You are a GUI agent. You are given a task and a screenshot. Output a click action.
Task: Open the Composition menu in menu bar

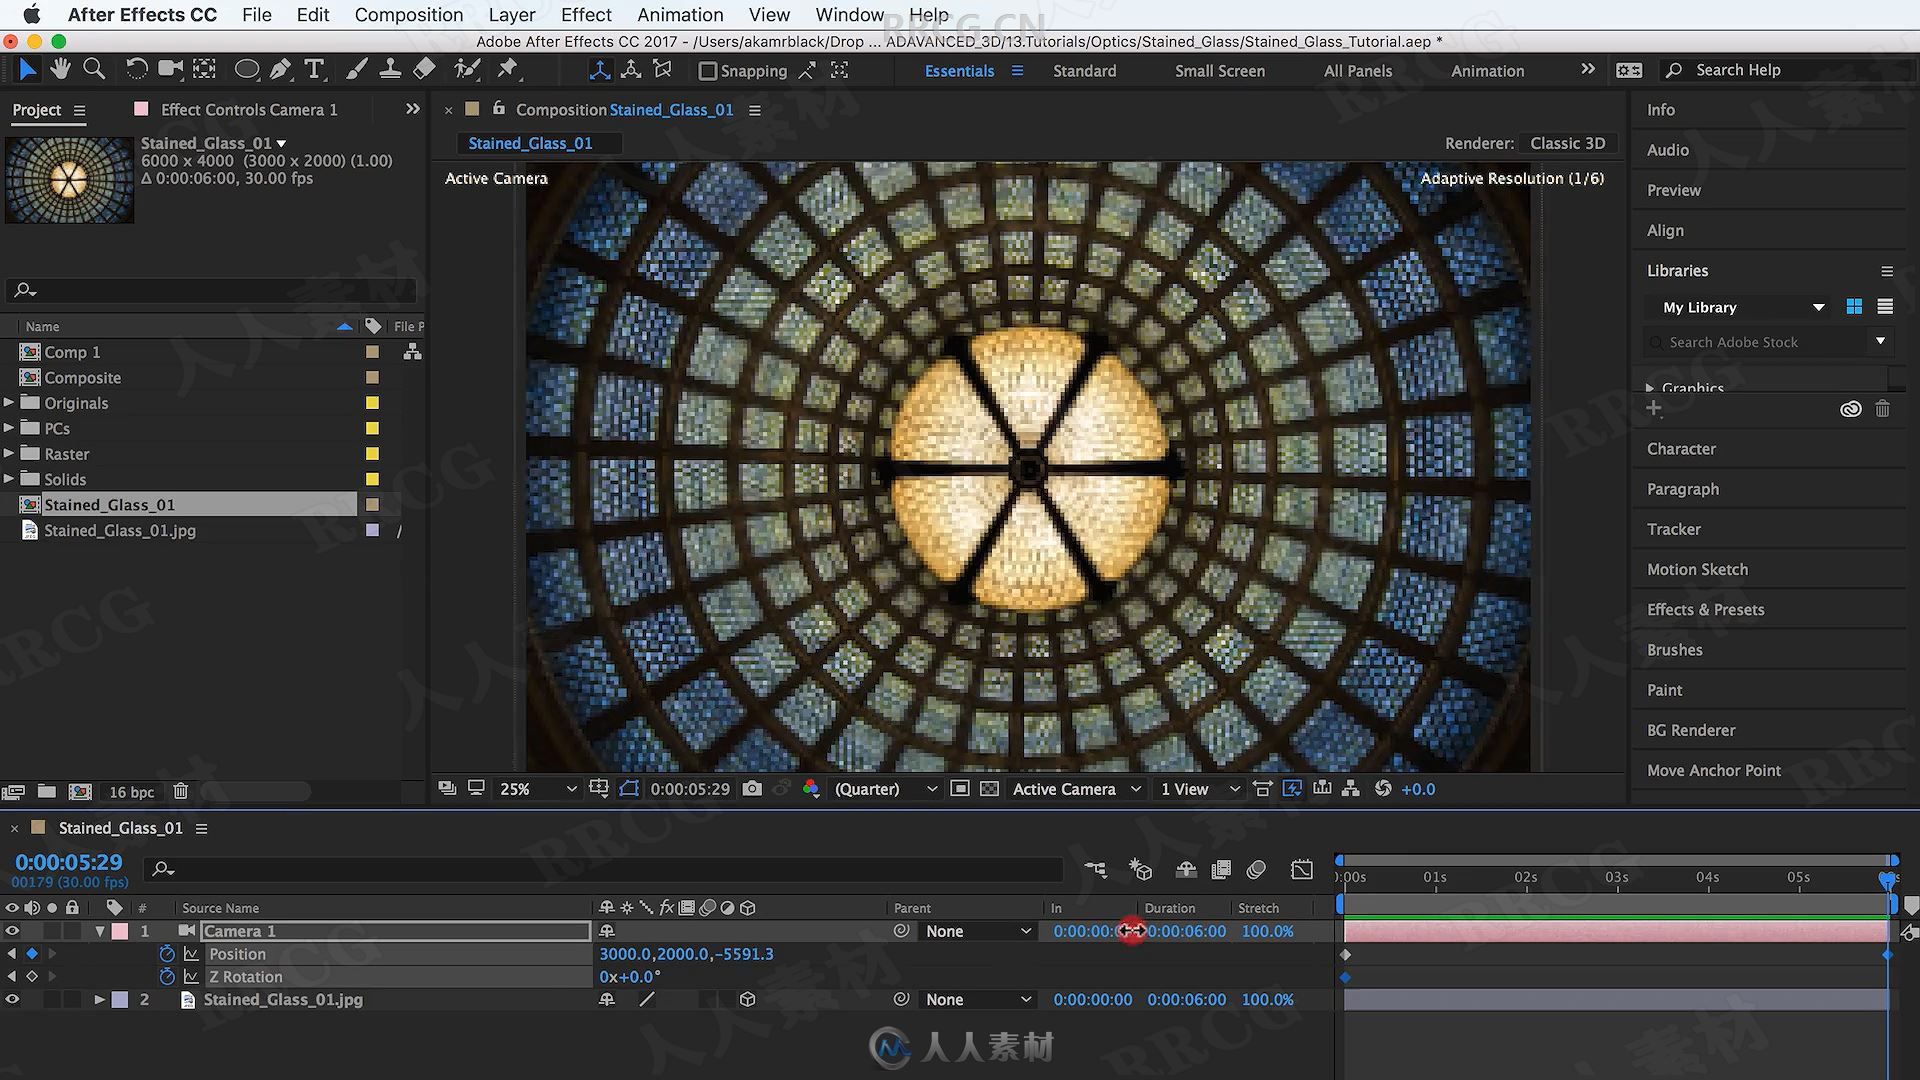pyautogui.click(x=409, y=15)
